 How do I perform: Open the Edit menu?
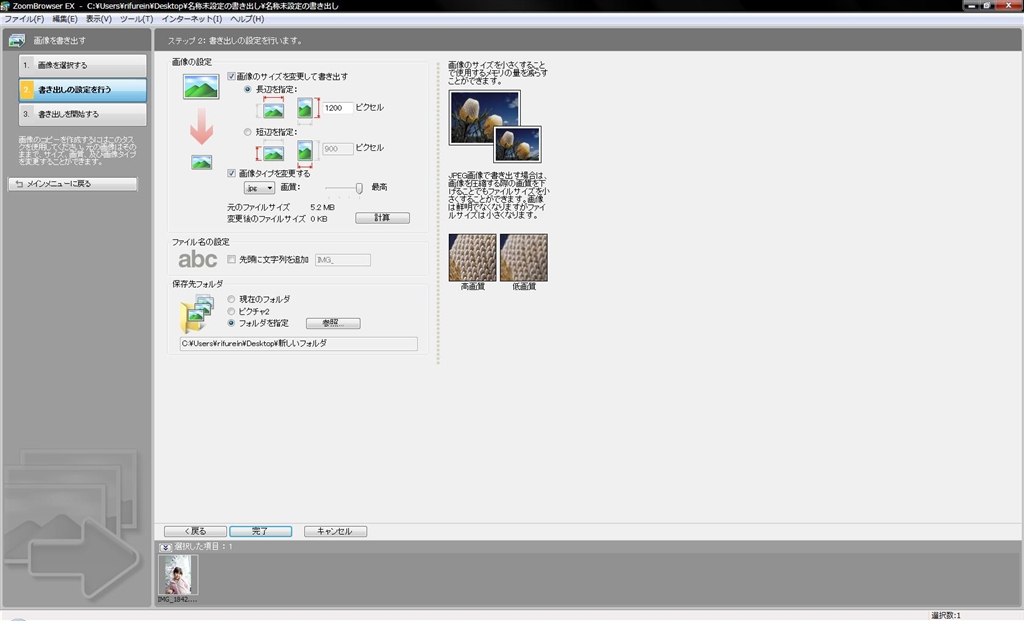(x=65, y=19)
